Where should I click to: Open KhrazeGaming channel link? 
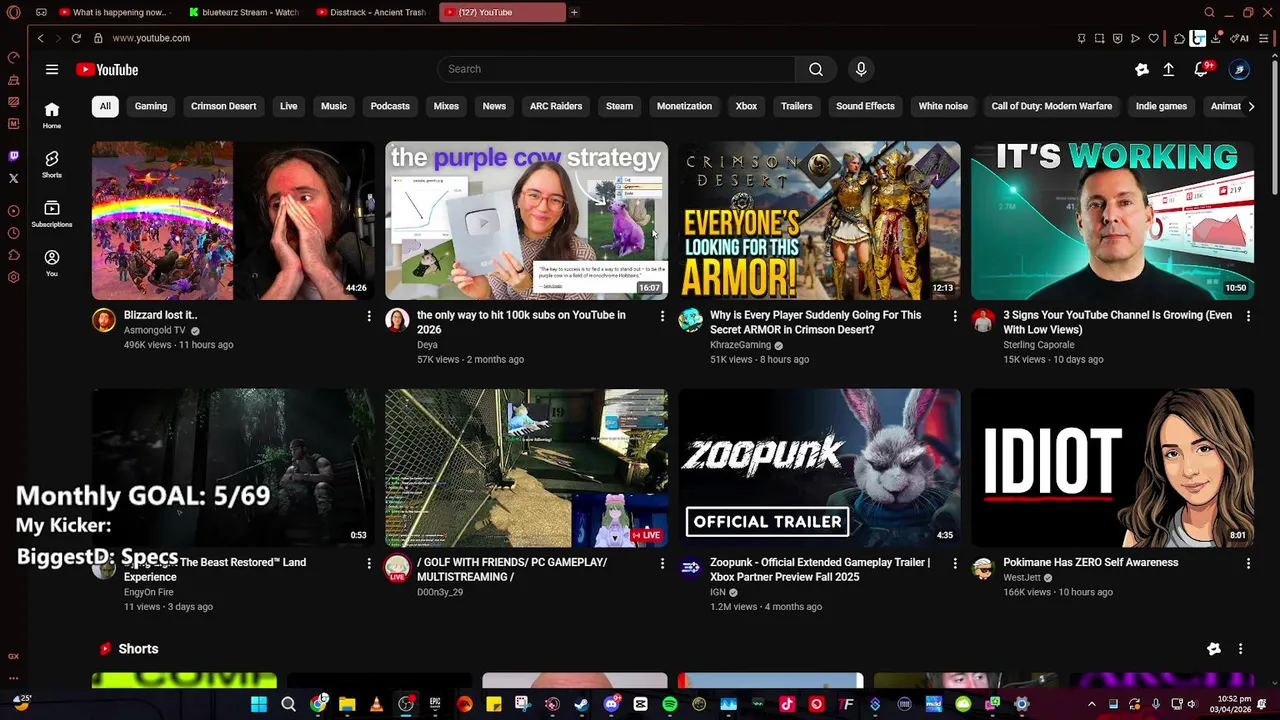tap(740, 345)
